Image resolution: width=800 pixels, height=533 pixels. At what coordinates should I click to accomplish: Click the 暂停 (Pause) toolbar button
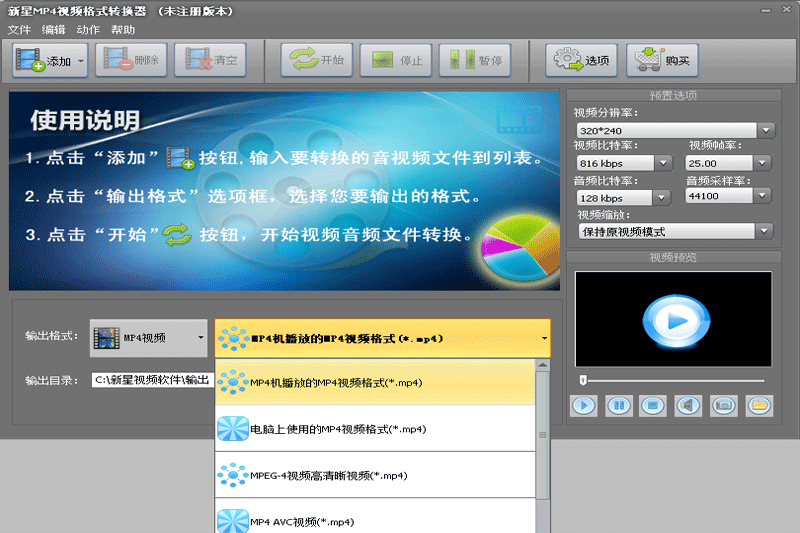[x=475, y=60]
